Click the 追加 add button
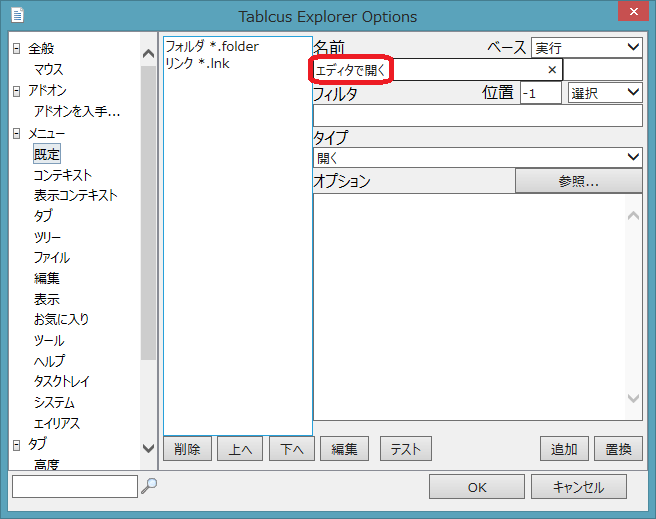The height and width of the screenshot is (519, 656). [564, 449]
